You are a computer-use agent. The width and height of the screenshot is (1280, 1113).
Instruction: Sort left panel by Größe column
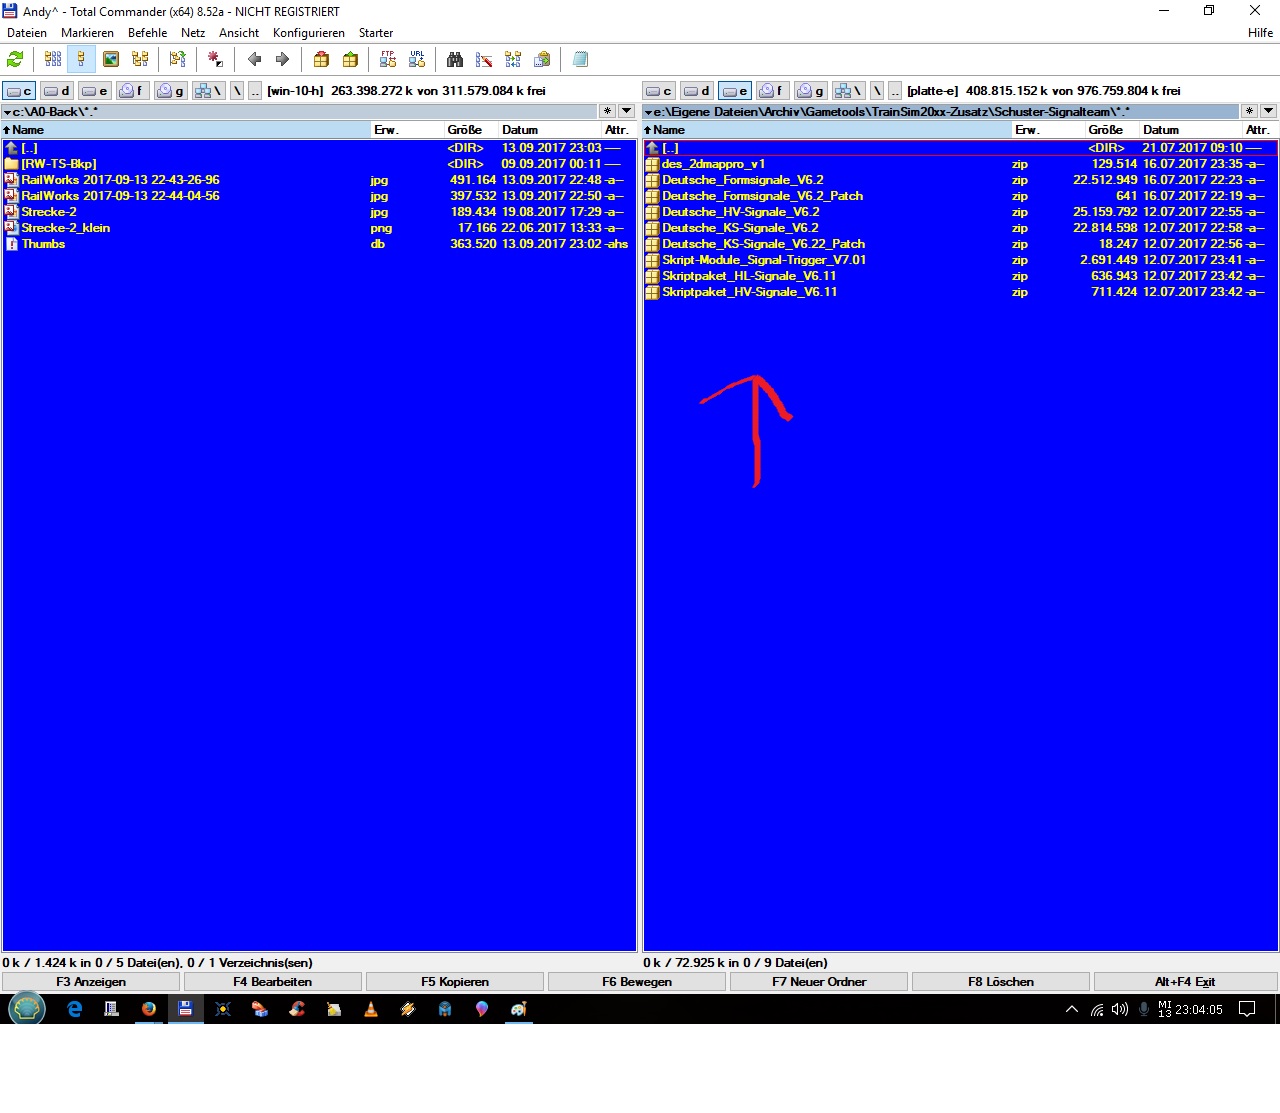pyautogui.click(x=470, y=130)
